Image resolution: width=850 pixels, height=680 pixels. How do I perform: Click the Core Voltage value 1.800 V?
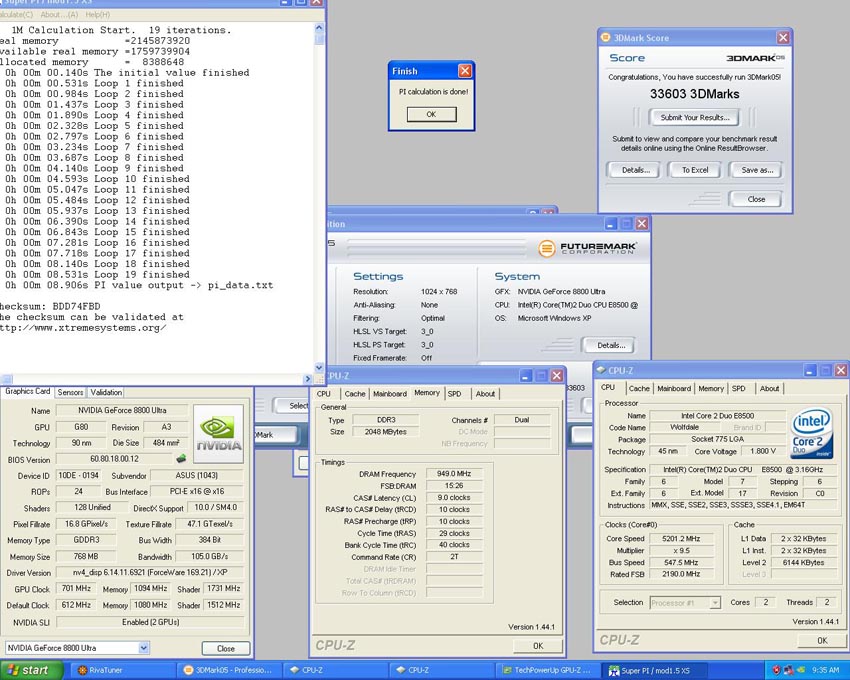point(763,451)
